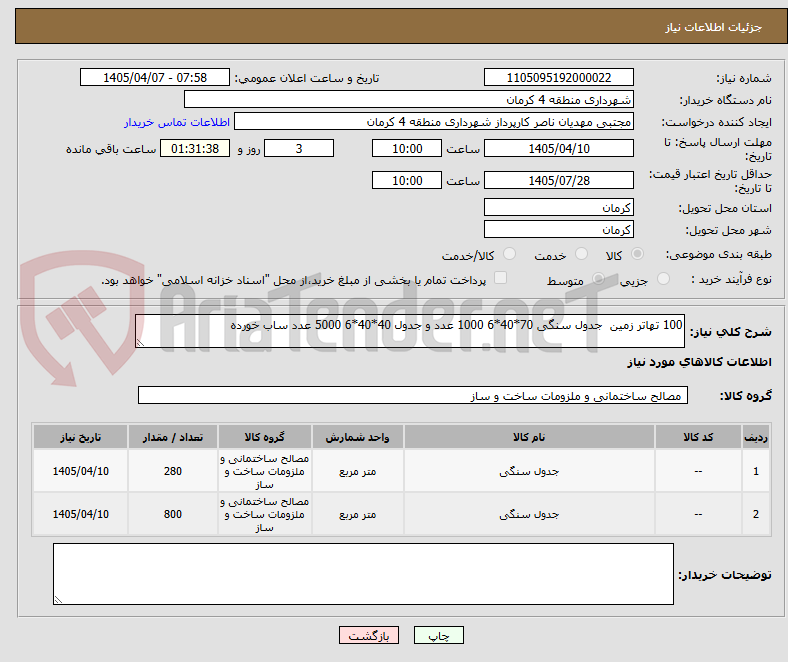The image size is (788, 662).
Task: Select جدول سنگی name in row 1
Action: tap(529, 471)
